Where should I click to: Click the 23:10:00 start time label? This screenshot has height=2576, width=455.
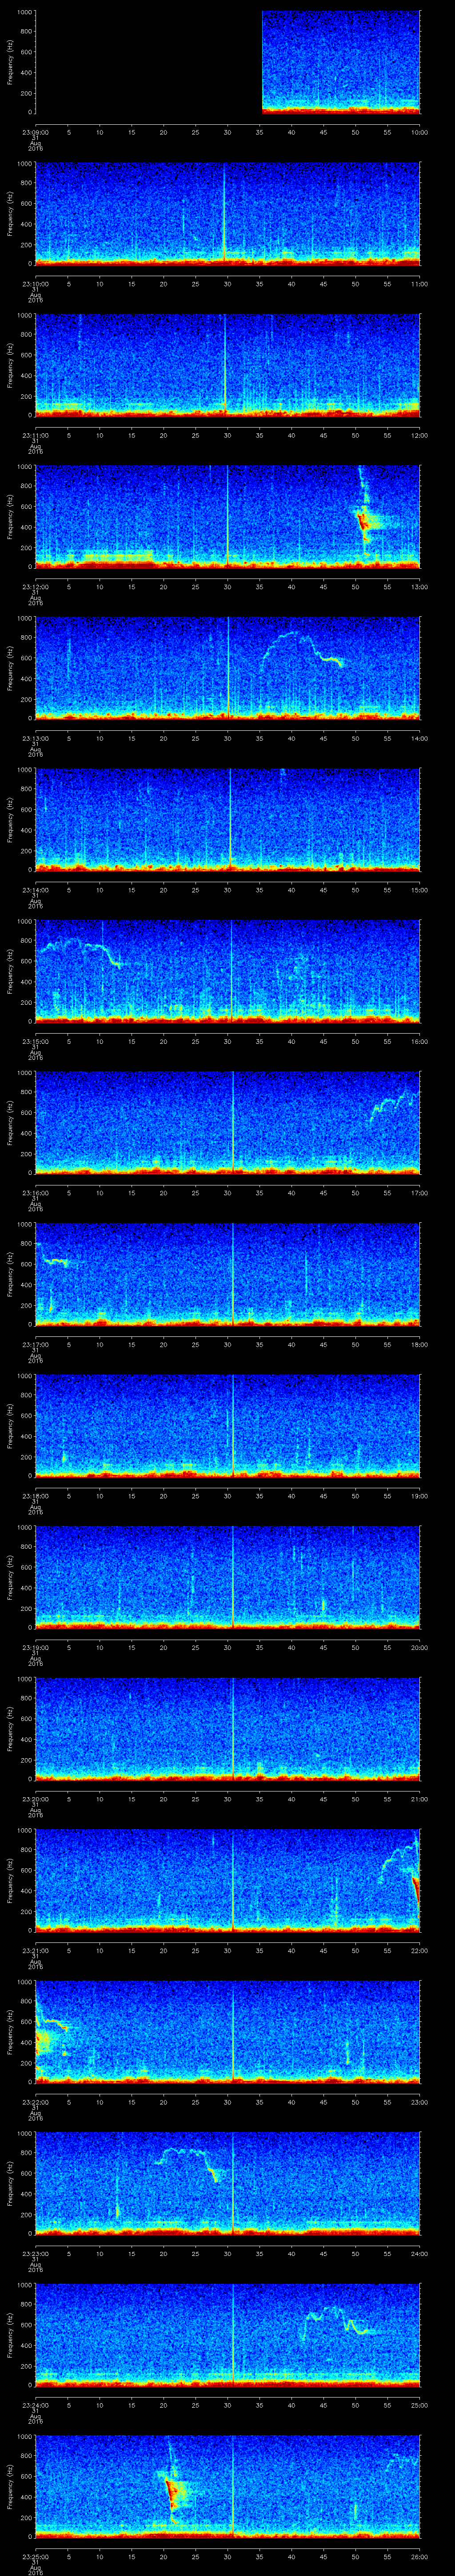point(35,284)
